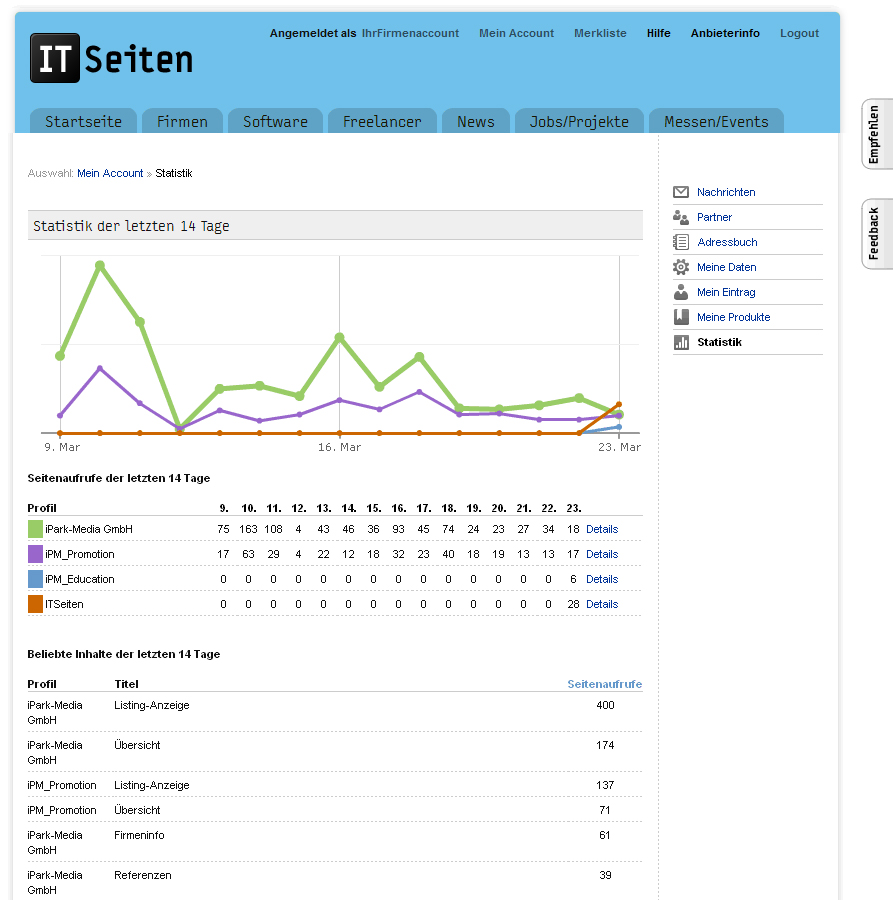This screenshot has height=900, width=893.
Task: Open the Startseite tab
Action: (x=83, y=121)
